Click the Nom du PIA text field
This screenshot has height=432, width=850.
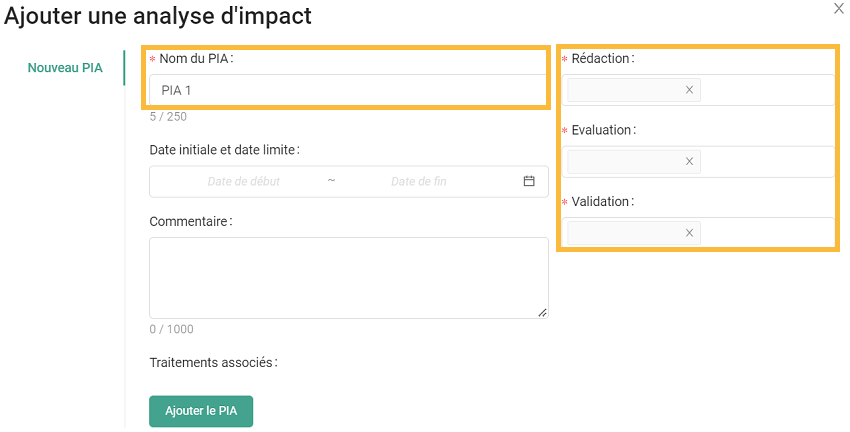(348, 90)
